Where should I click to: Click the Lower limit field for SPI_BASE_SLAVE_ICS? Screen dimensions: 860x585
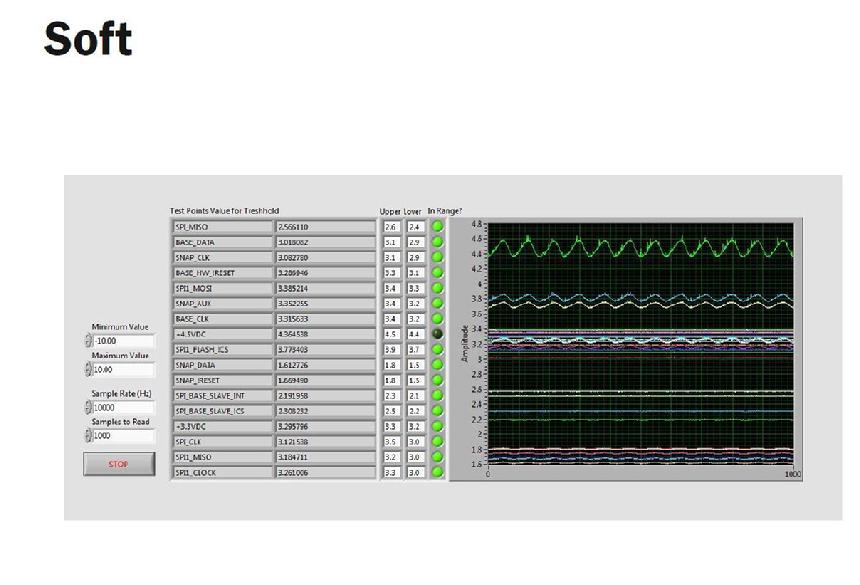415,411
